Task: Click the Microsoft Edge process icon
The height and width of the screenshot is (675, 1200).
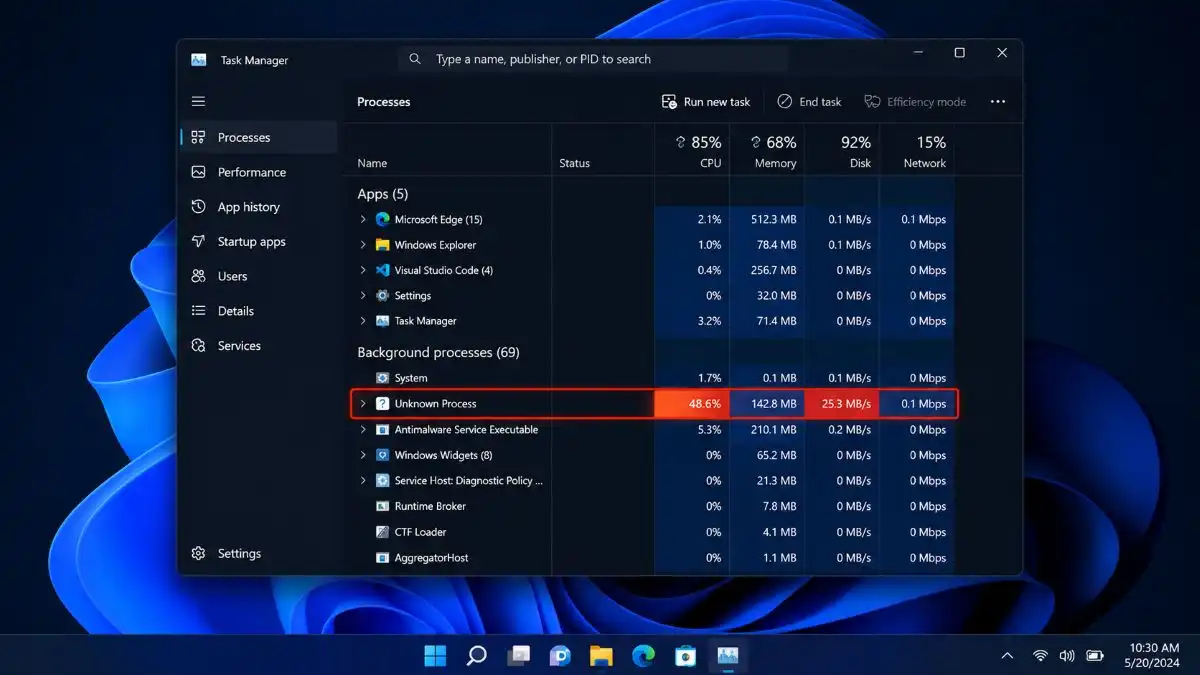Action: (x=382, y=219)
